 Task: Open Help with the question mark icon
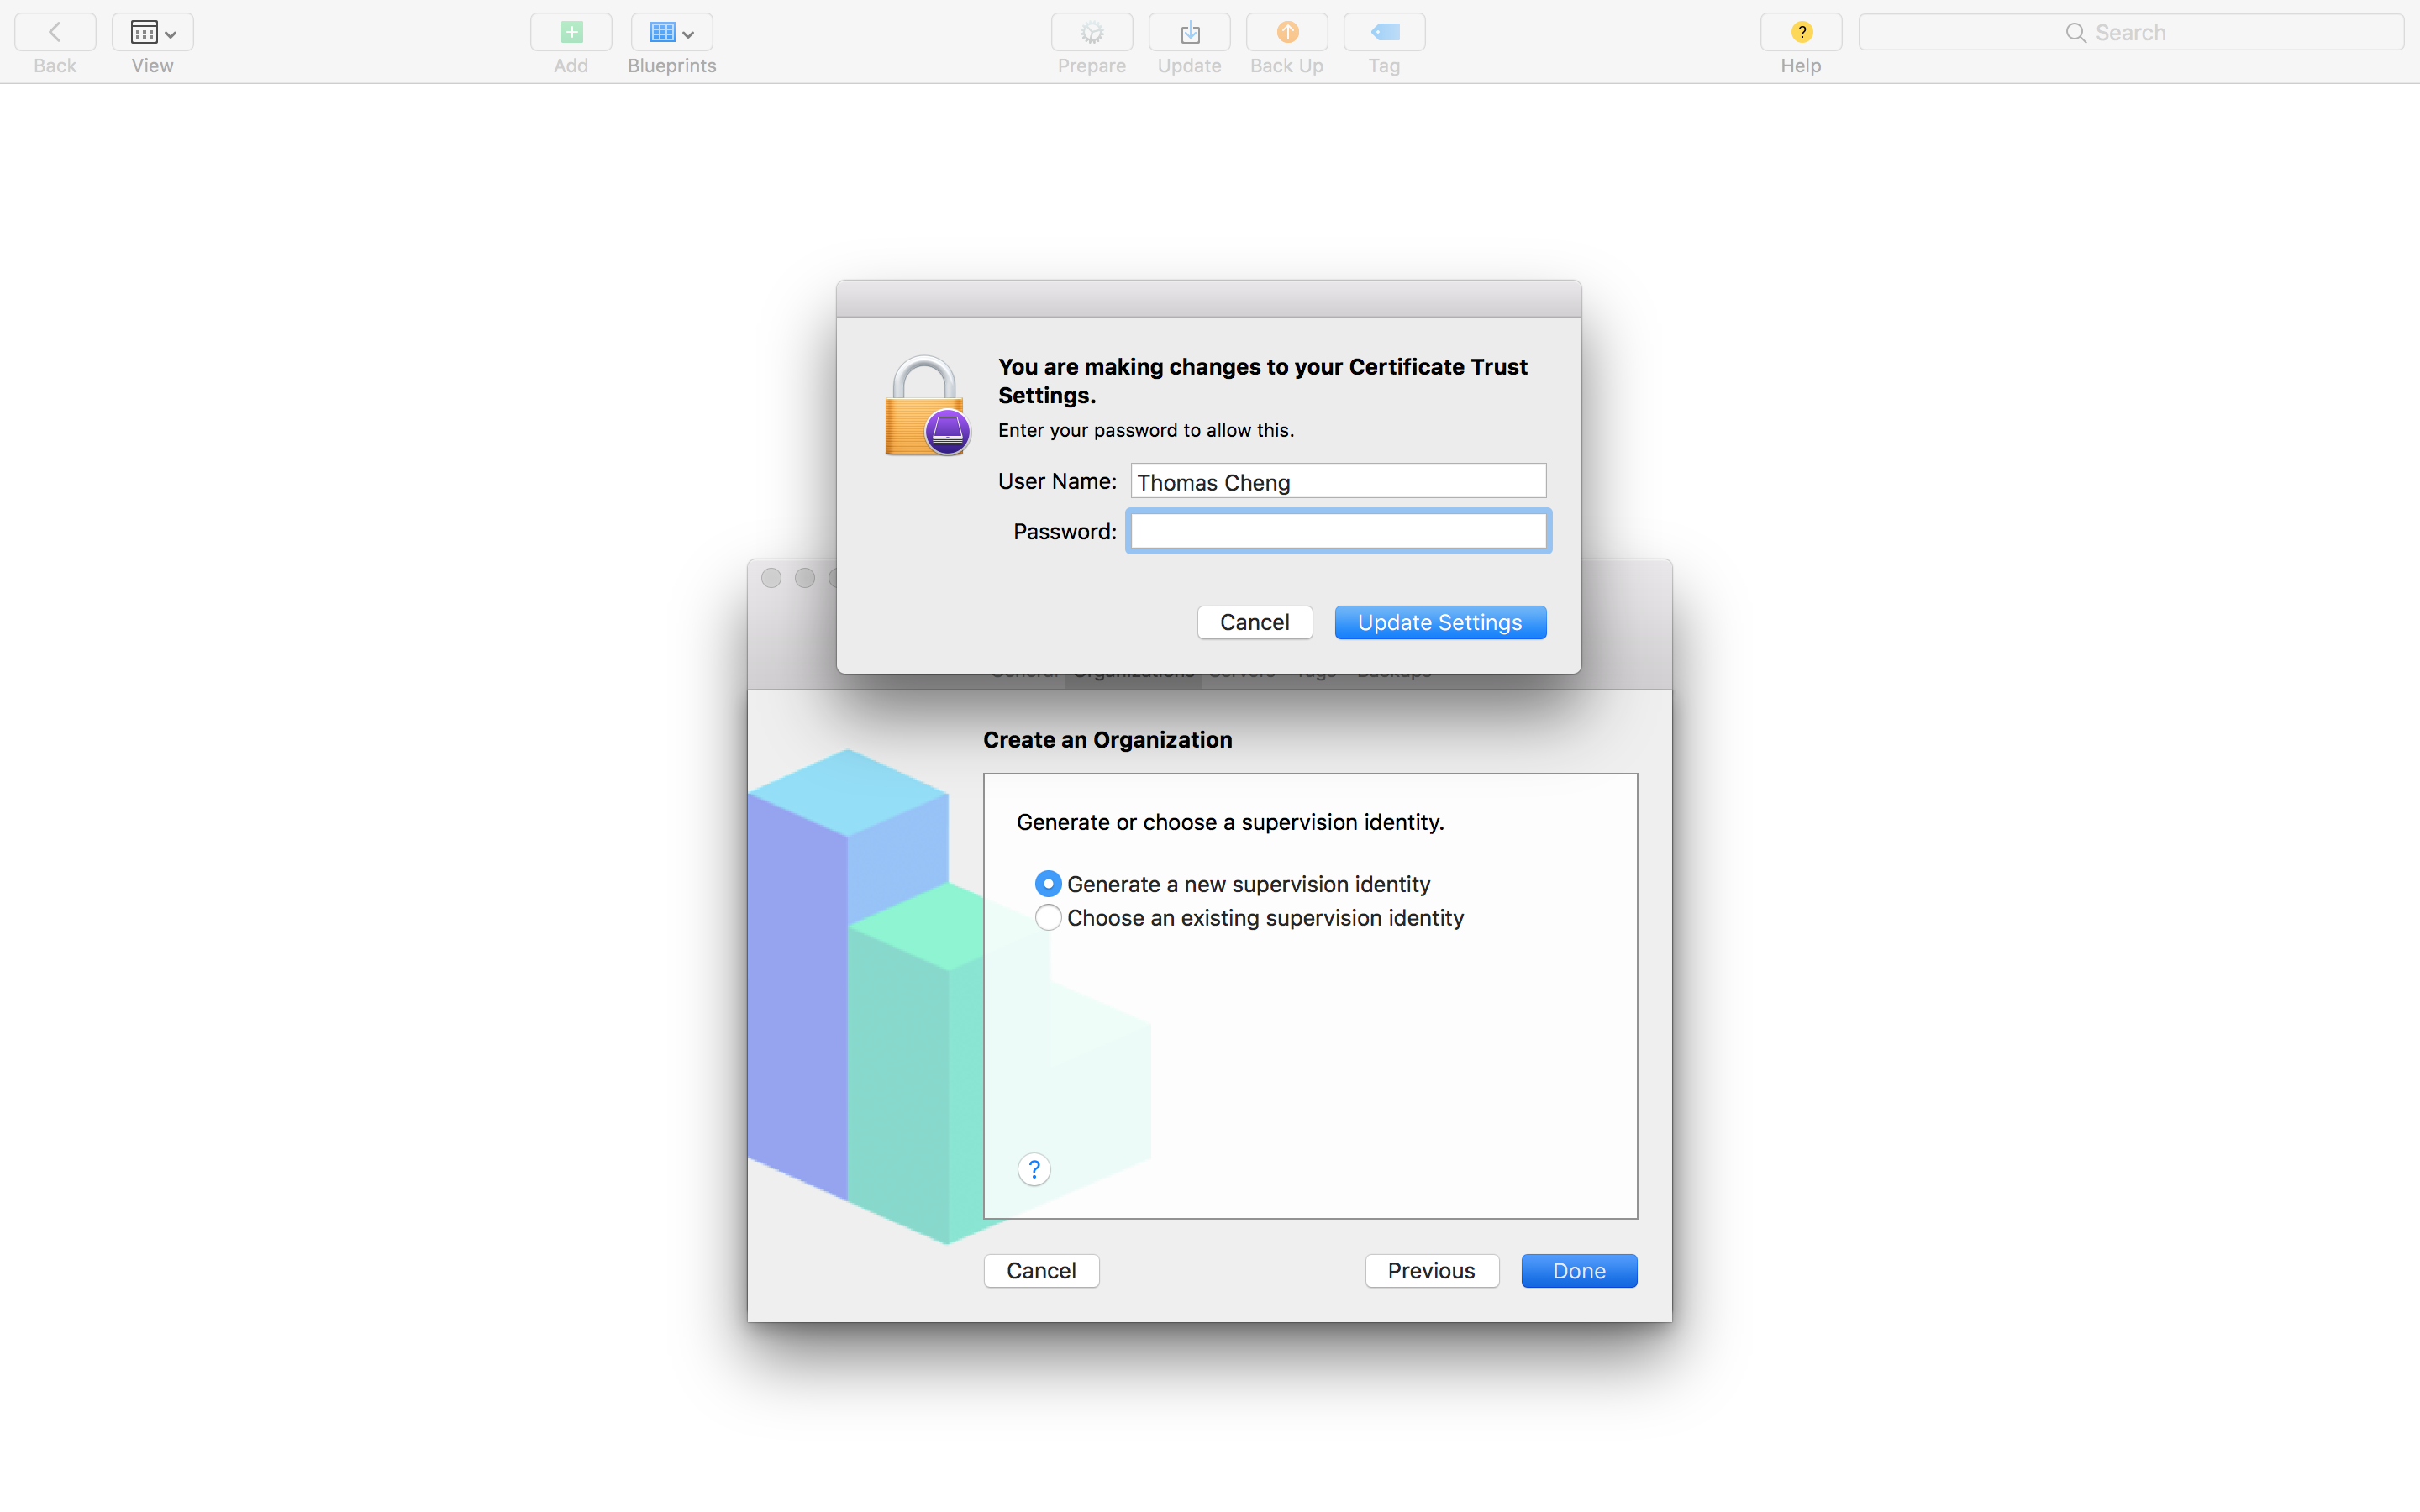tap(1800, 32)
